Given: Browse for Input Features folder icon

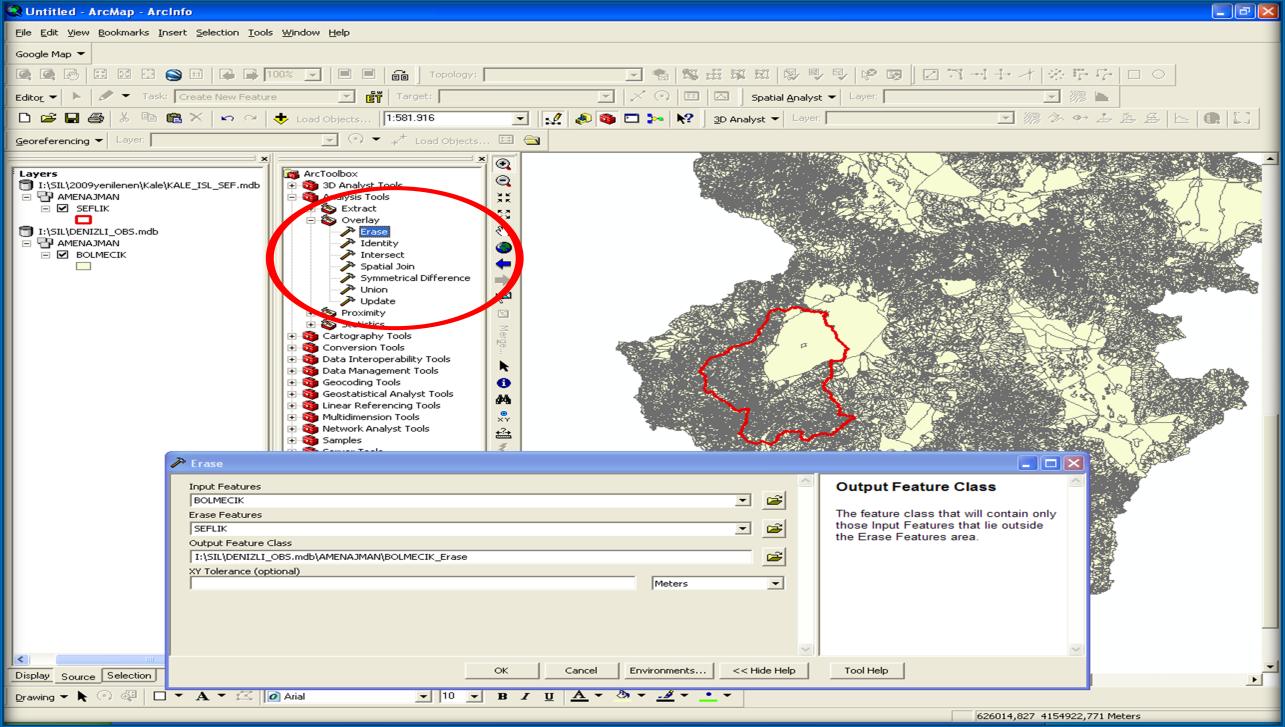Looking at the screenshot, I should pos(774,500).
